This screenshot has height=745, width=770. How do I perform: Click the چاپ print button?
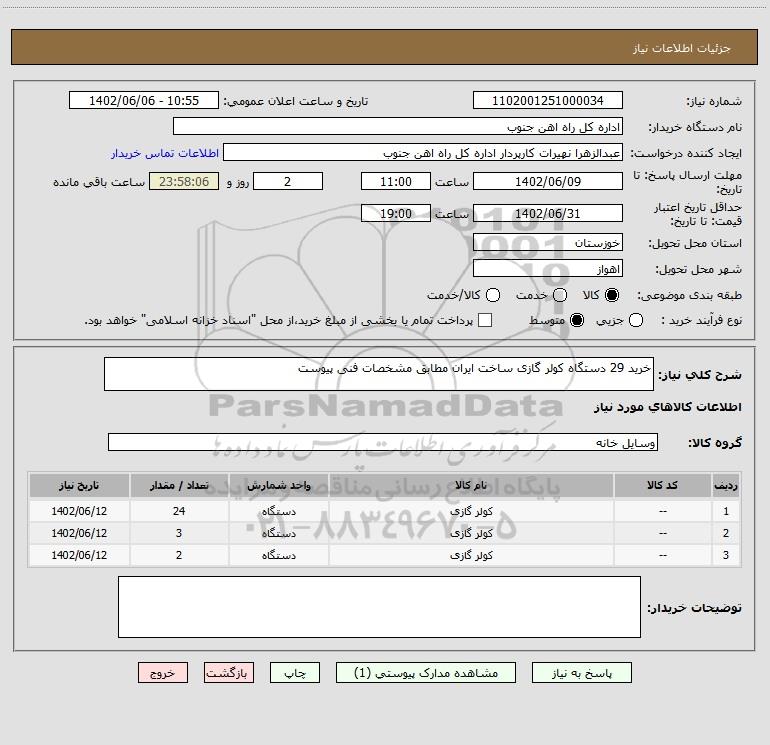click(x=295, y=673)
